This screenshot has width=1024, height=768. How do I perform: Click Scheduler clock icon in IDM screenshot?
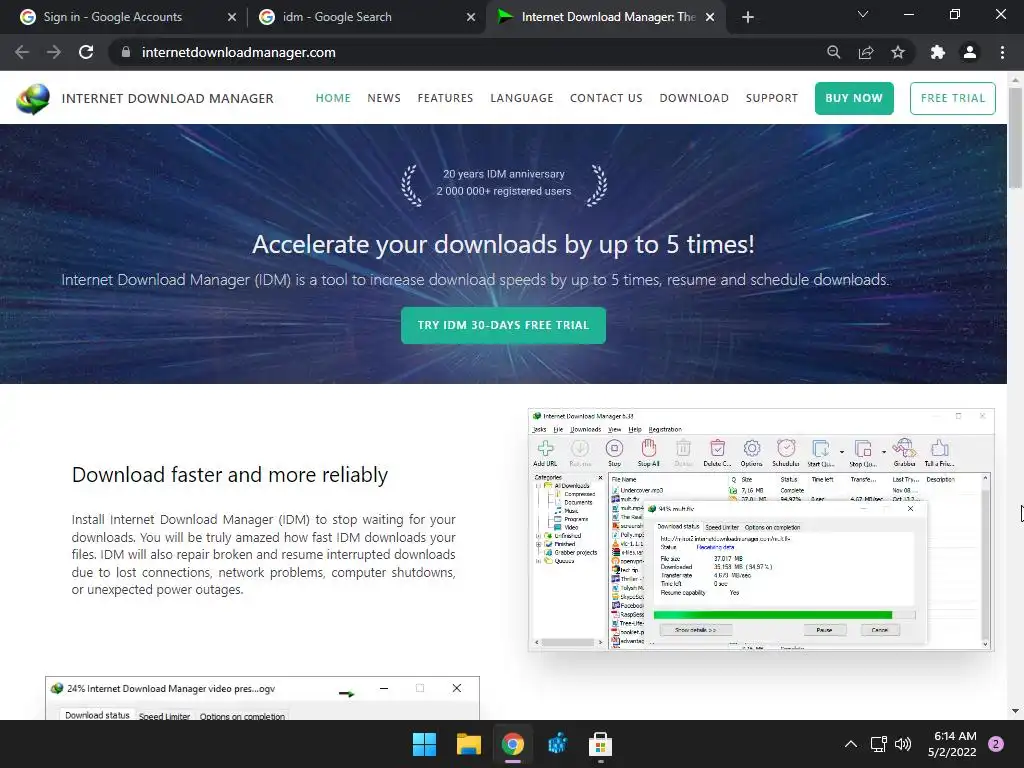(x=786, y=452)
